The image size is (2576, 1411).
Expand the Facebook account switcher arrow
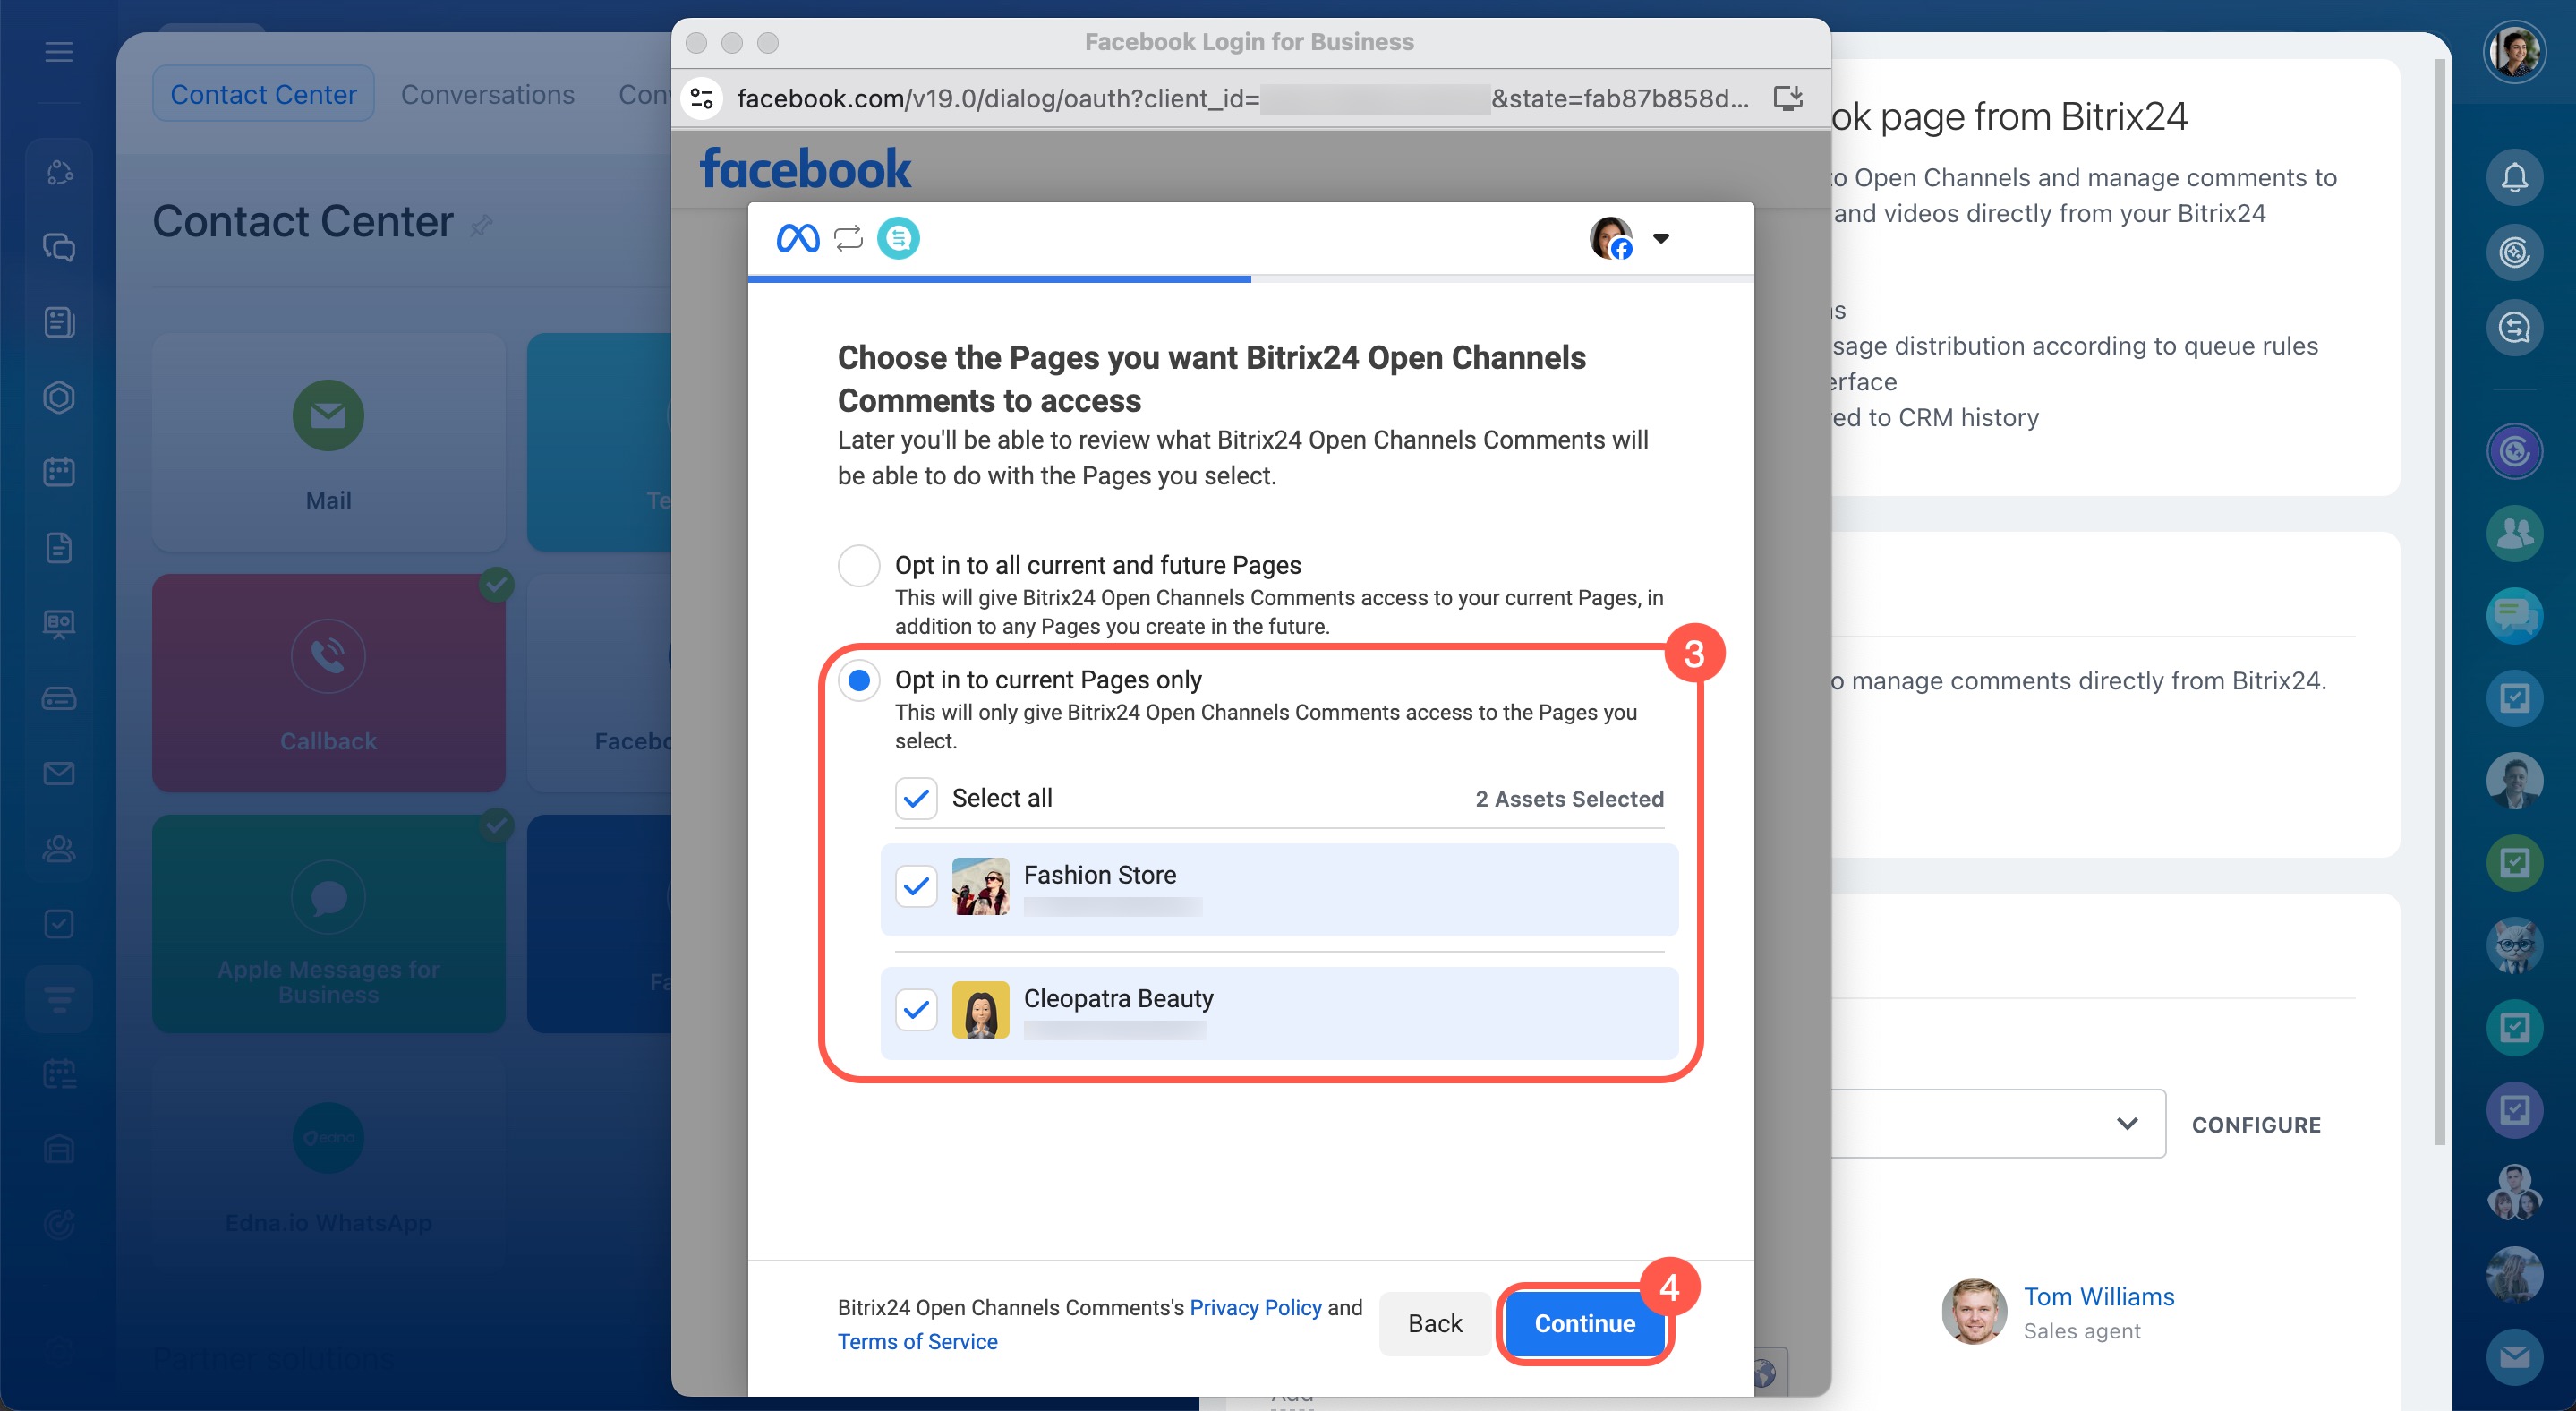(1661, 238)
